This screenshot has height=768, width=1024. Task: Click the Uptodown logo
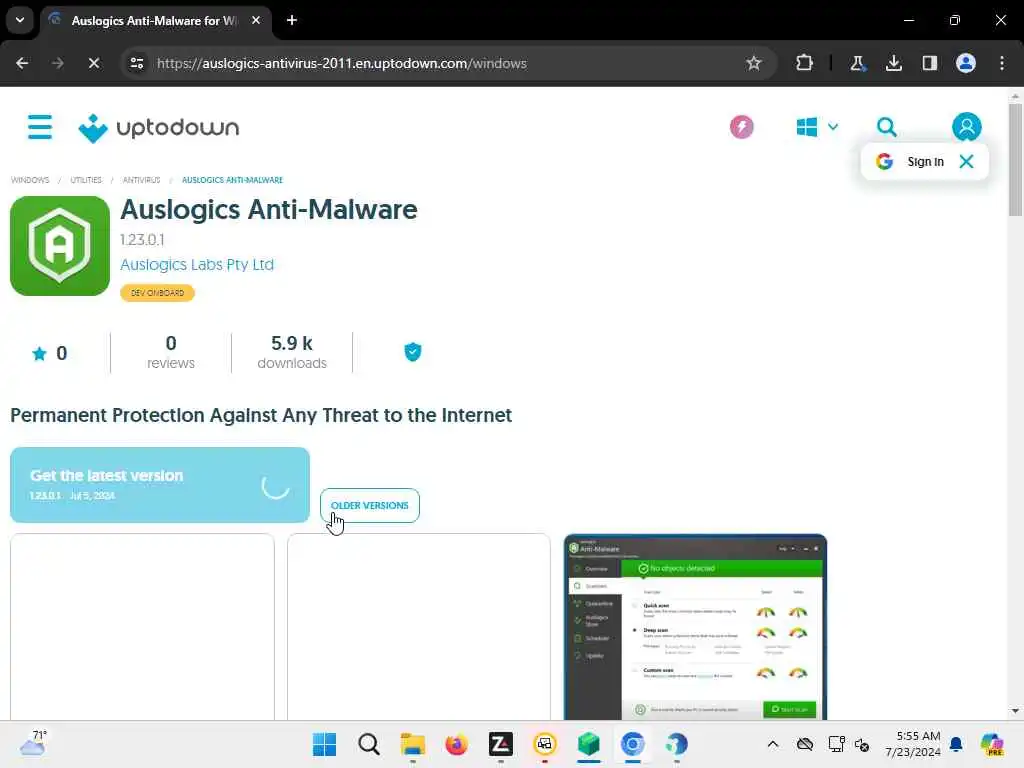(159, 128)
